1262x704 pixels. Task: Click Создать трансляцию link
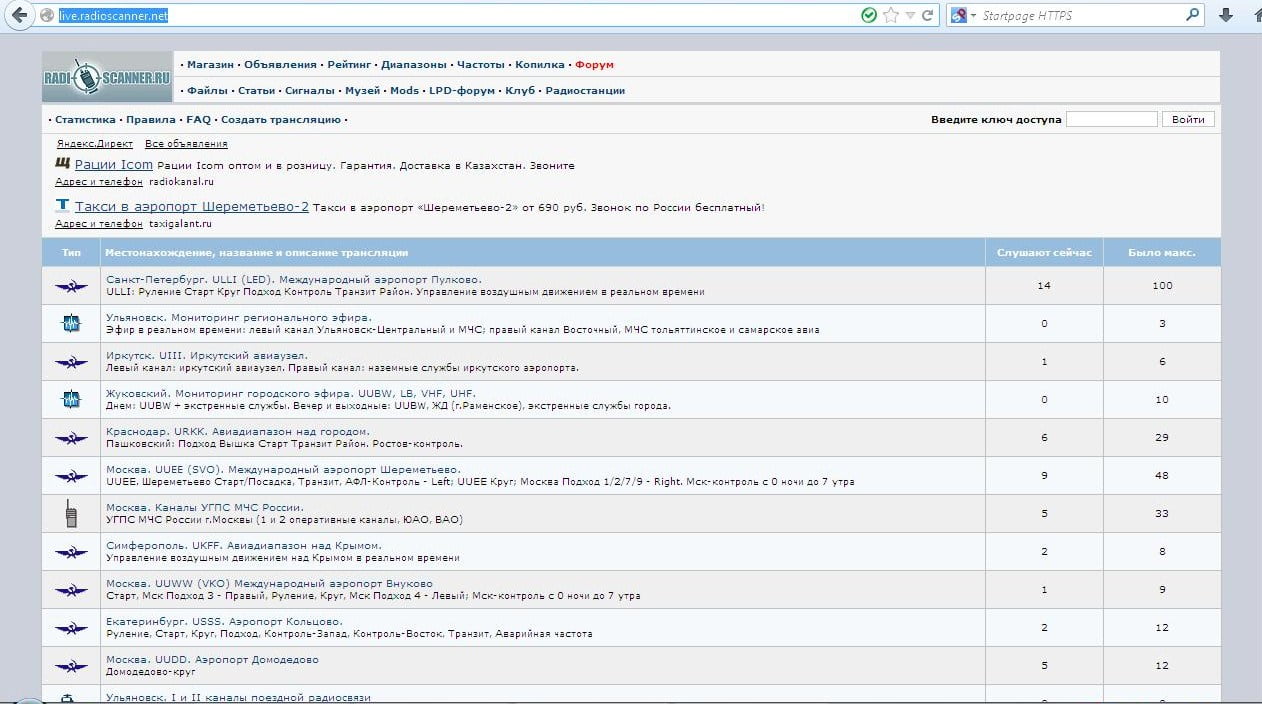281,120
